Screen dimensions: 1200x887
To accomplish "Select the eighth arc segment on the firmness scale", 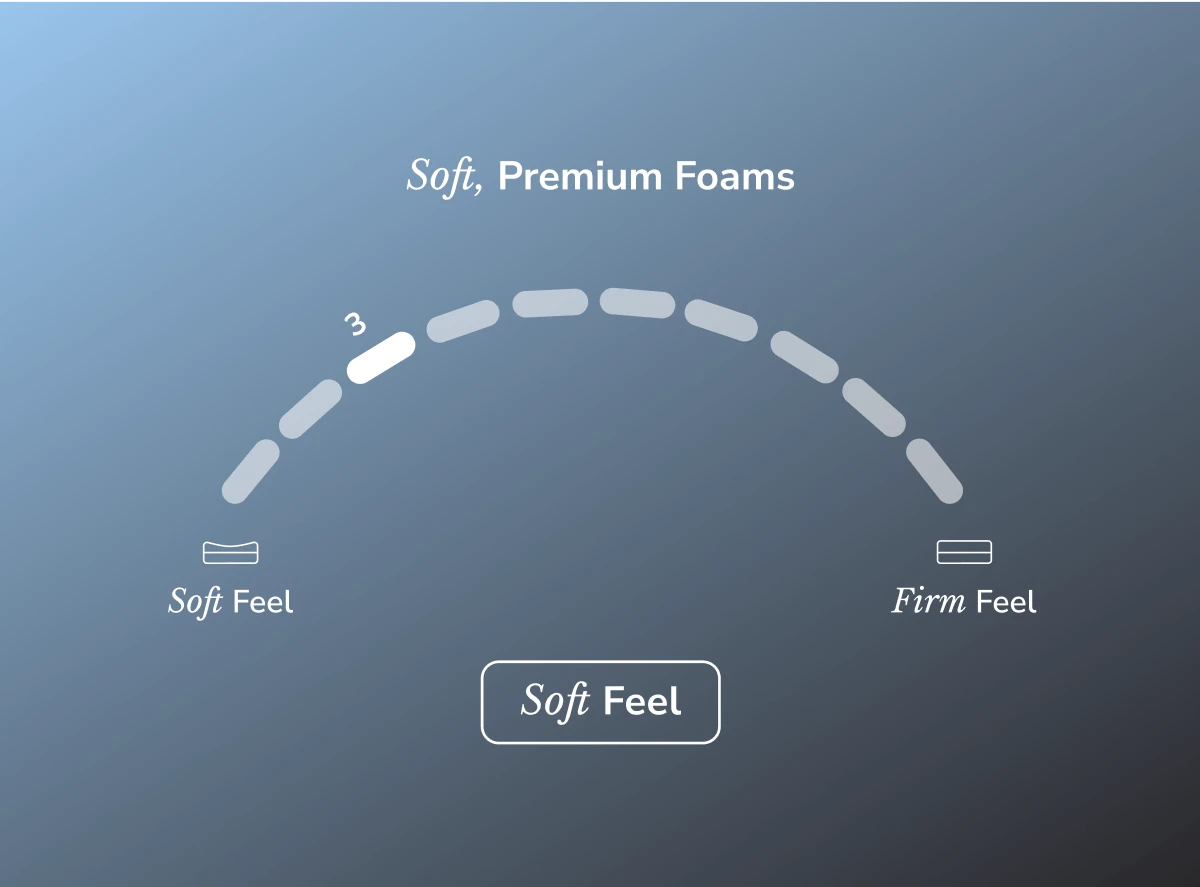I will (804, 357).
